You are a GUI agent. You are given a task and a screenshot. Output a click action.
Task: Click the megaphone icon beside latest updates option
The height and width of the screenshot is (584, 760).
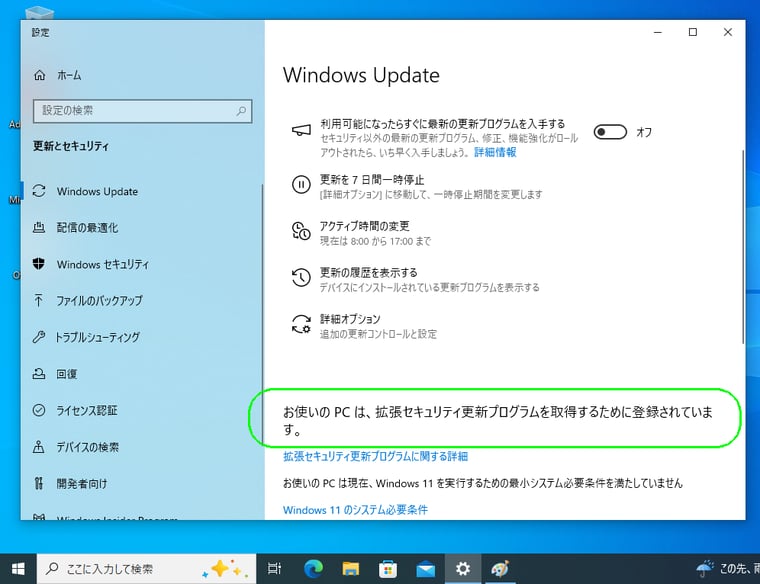(x=301, y=130)
